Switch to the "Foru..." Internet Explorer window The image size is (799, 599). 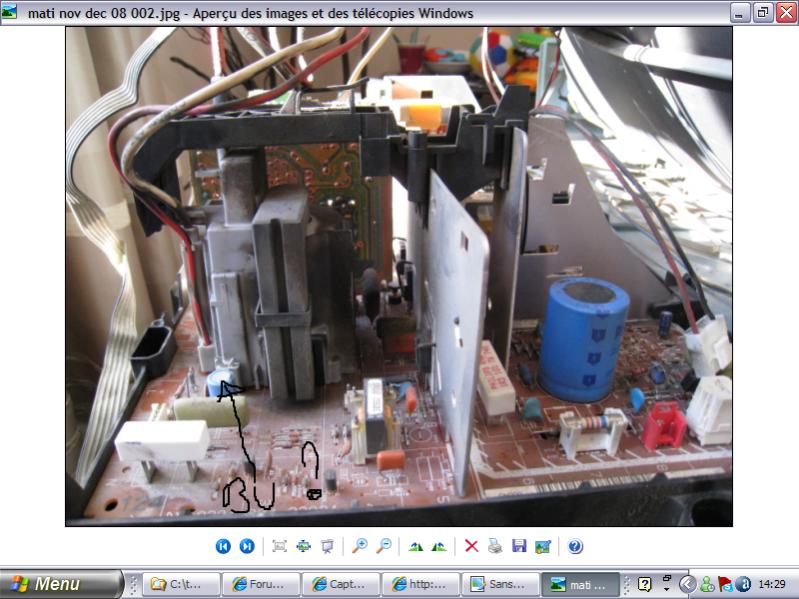pyautogui.click(x=261, y=584)
